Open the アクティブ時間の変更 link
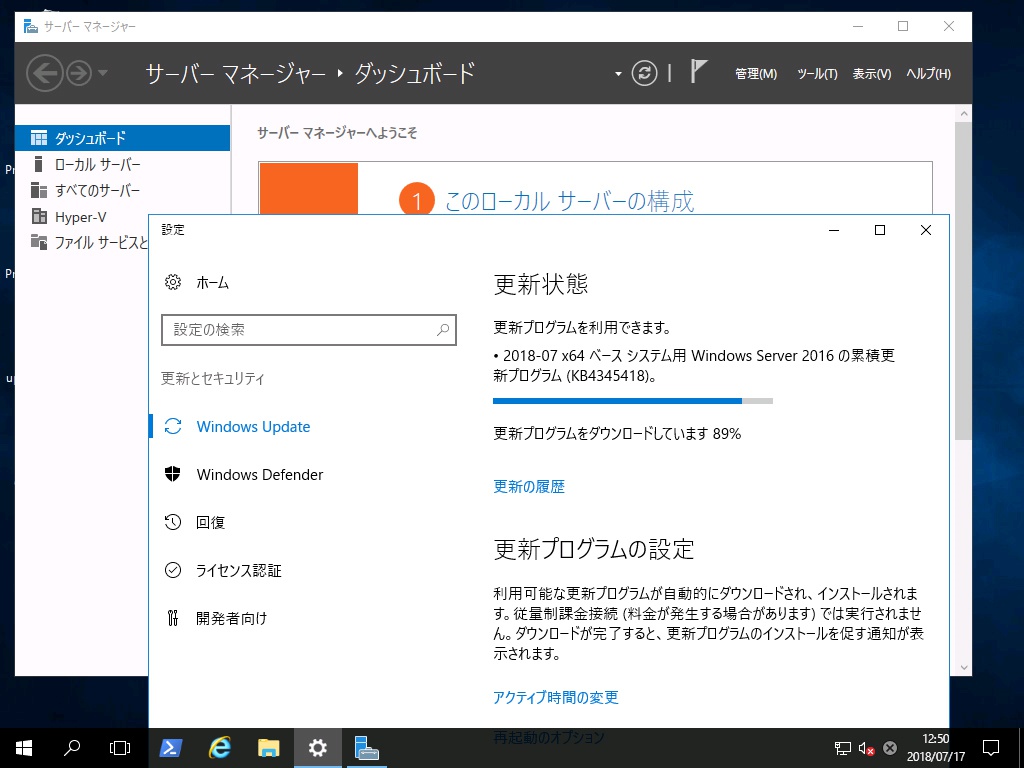 (556, 697)
